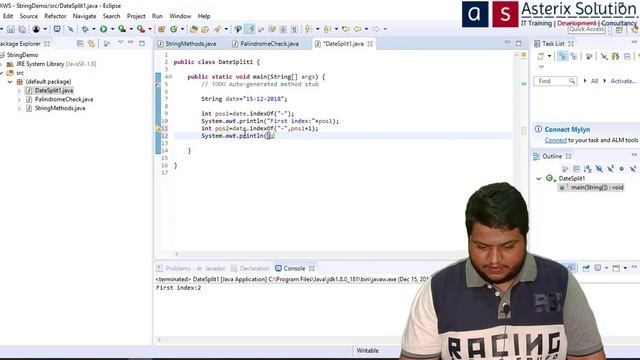Click Collapse All in Package Explorer
Screen dimensions: 640x360
click(x=80, y=44)
